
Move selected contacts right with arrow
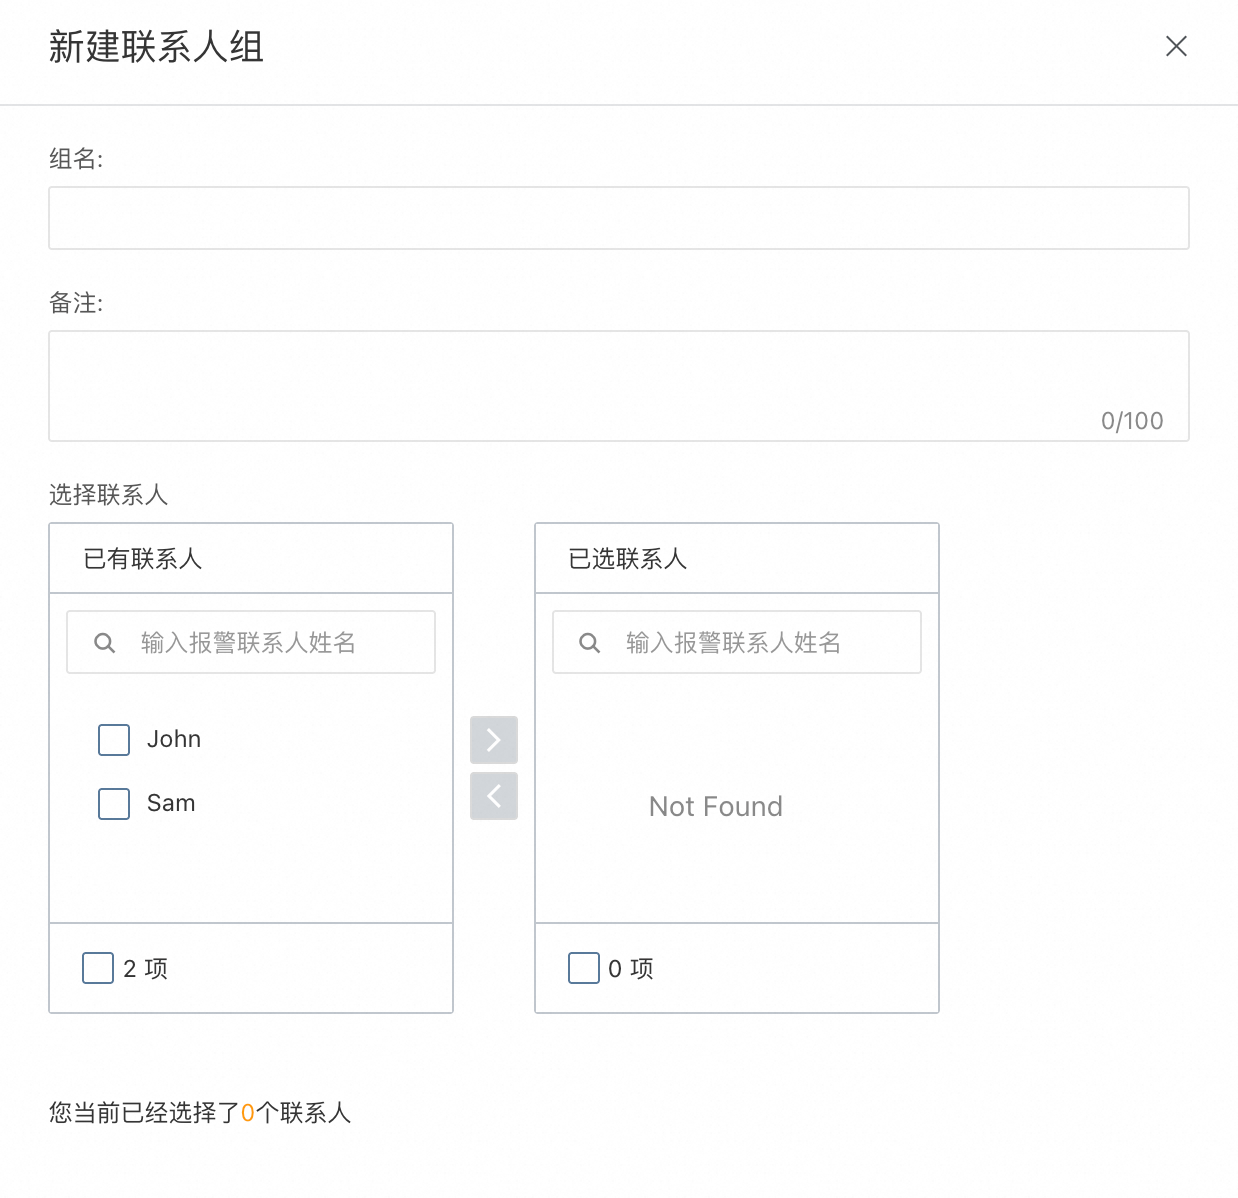pyautogui.click(x=494, y=740)
